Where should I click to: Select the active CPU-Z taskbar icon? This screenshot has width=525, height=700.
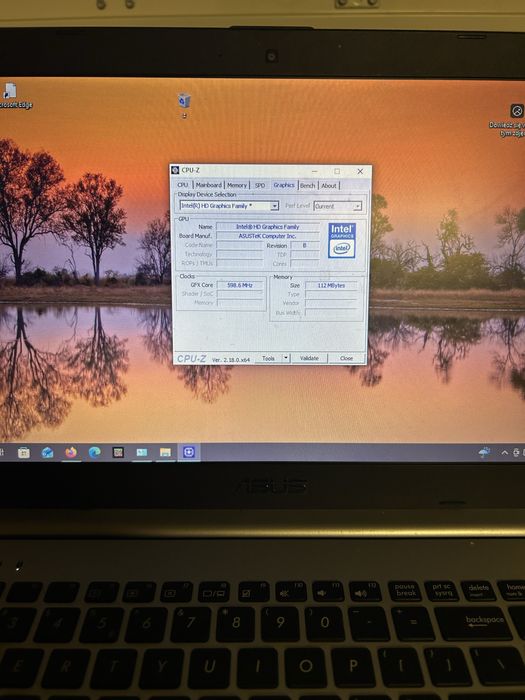189,452
